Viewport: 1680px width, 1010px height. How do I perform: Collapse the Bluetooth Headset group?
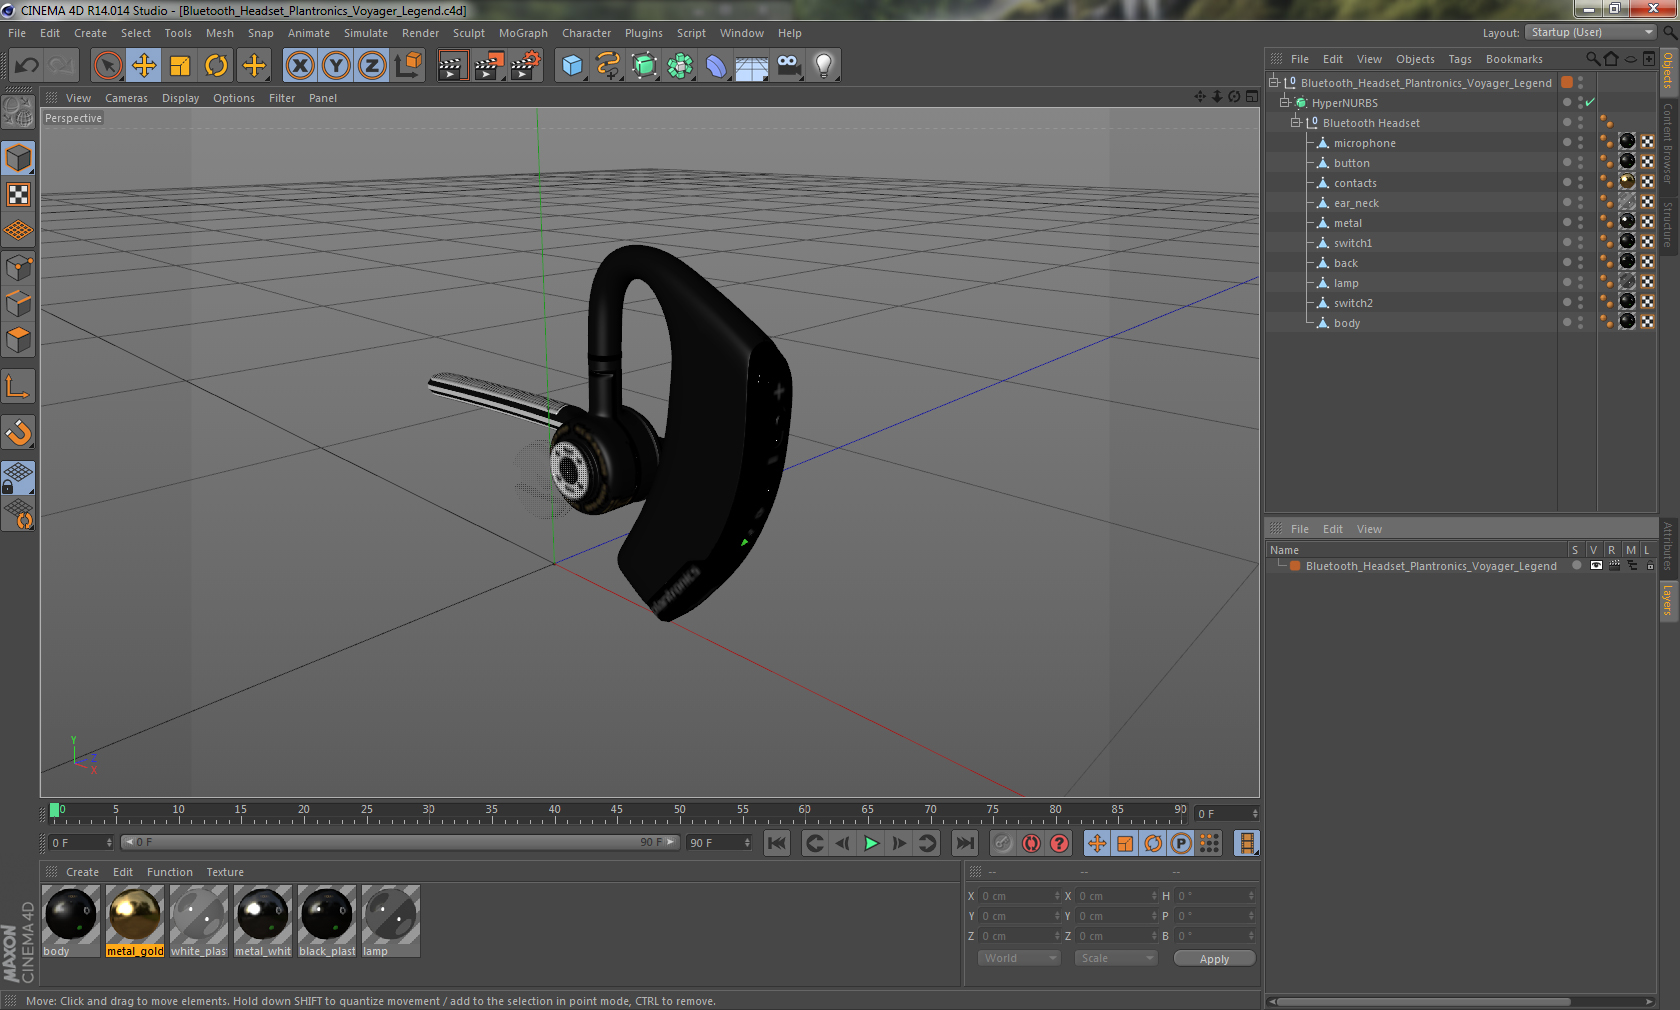click(x=1295, y=122)
